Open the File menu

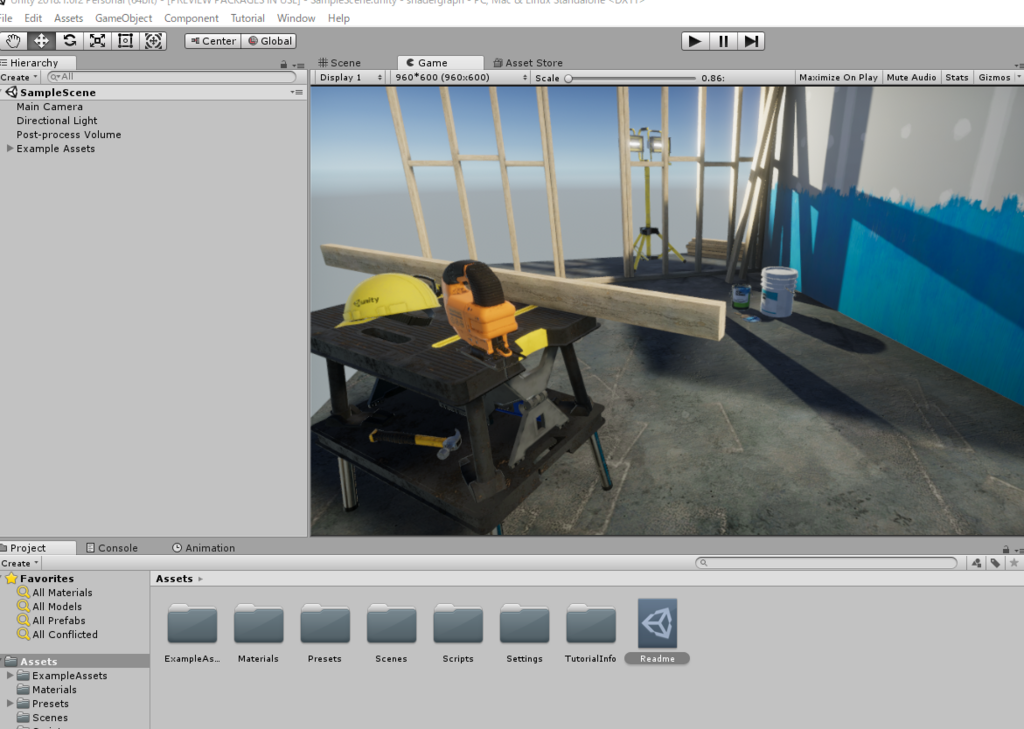(x=6, y=18)
